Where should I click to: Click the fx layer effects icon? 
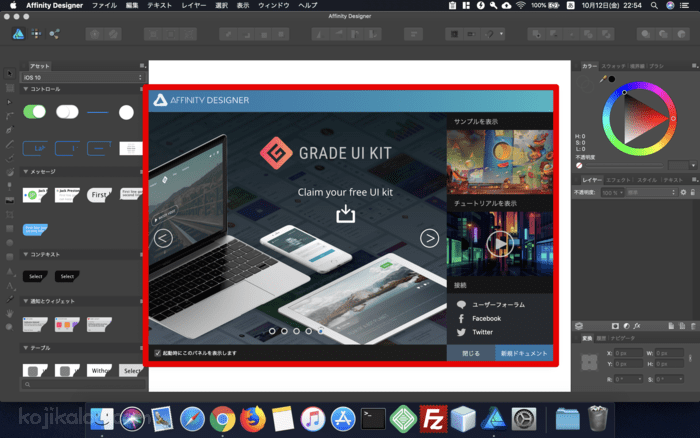637,326
